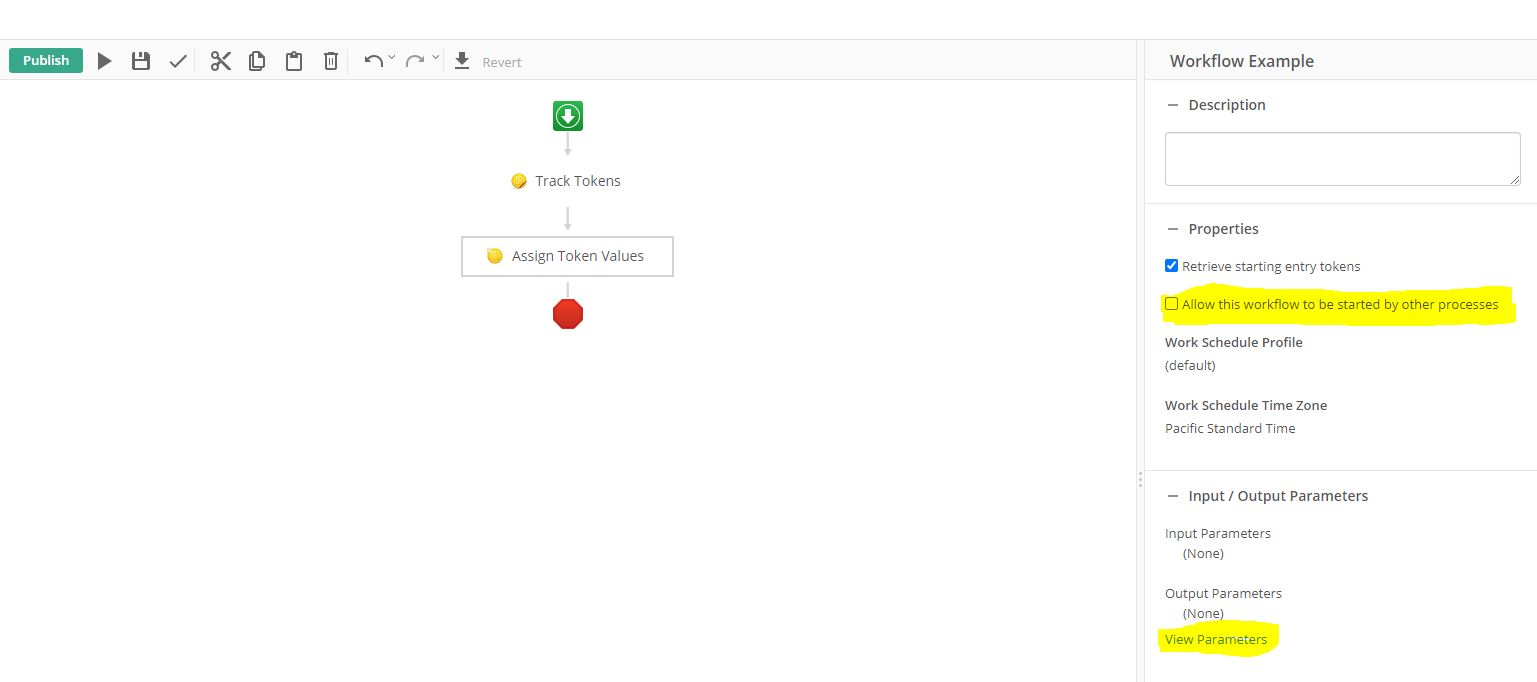The width and height of the screenshot is (1537, 682).
Task: Validate the workflow with the checkmark icon
Action: coord(178,62)
